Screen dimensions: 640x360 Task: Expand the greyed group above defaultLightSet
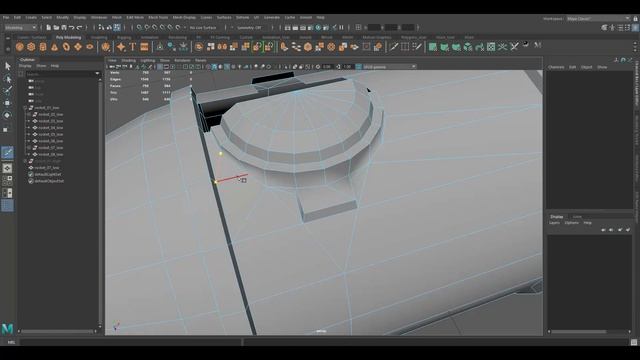point(25,161)
